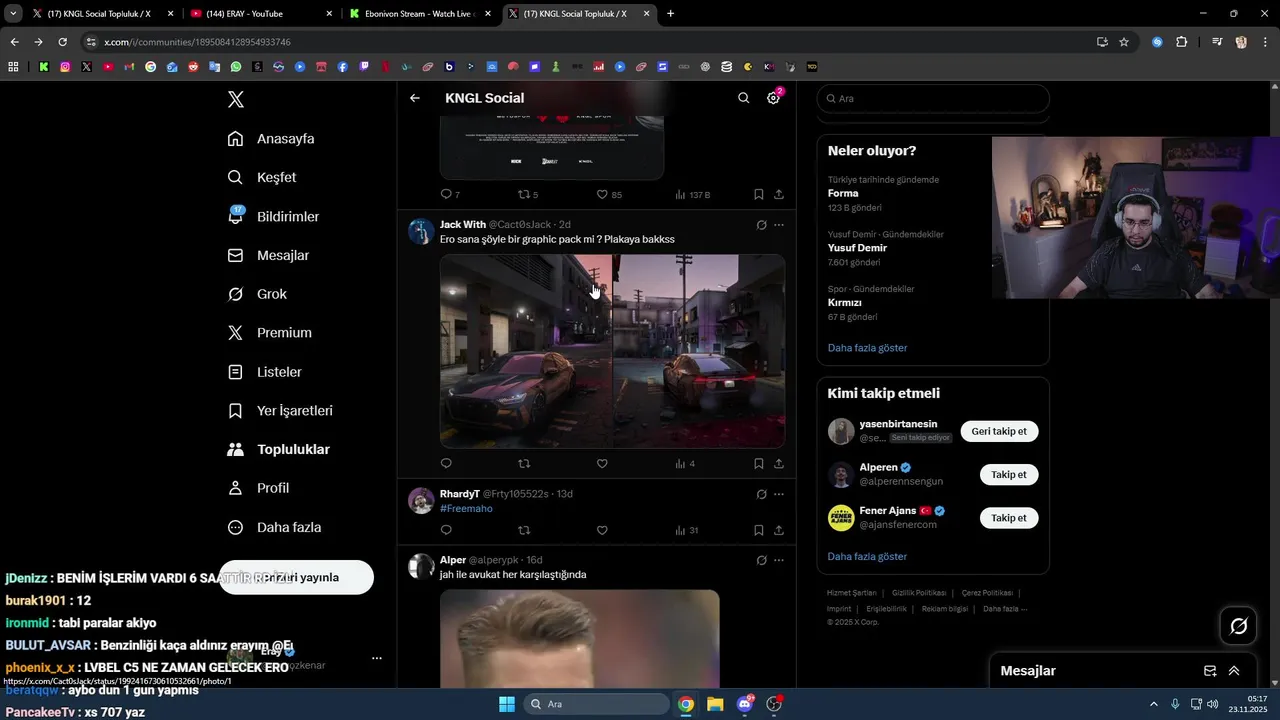Open a new browser tab
This screenshot has height=720, width=1280.
(670, 14)
